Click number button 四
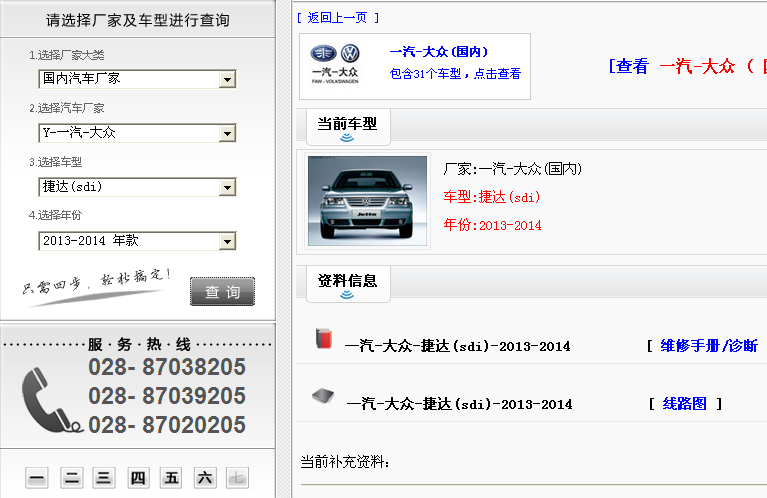767x498 pixels. coord(138,477)
